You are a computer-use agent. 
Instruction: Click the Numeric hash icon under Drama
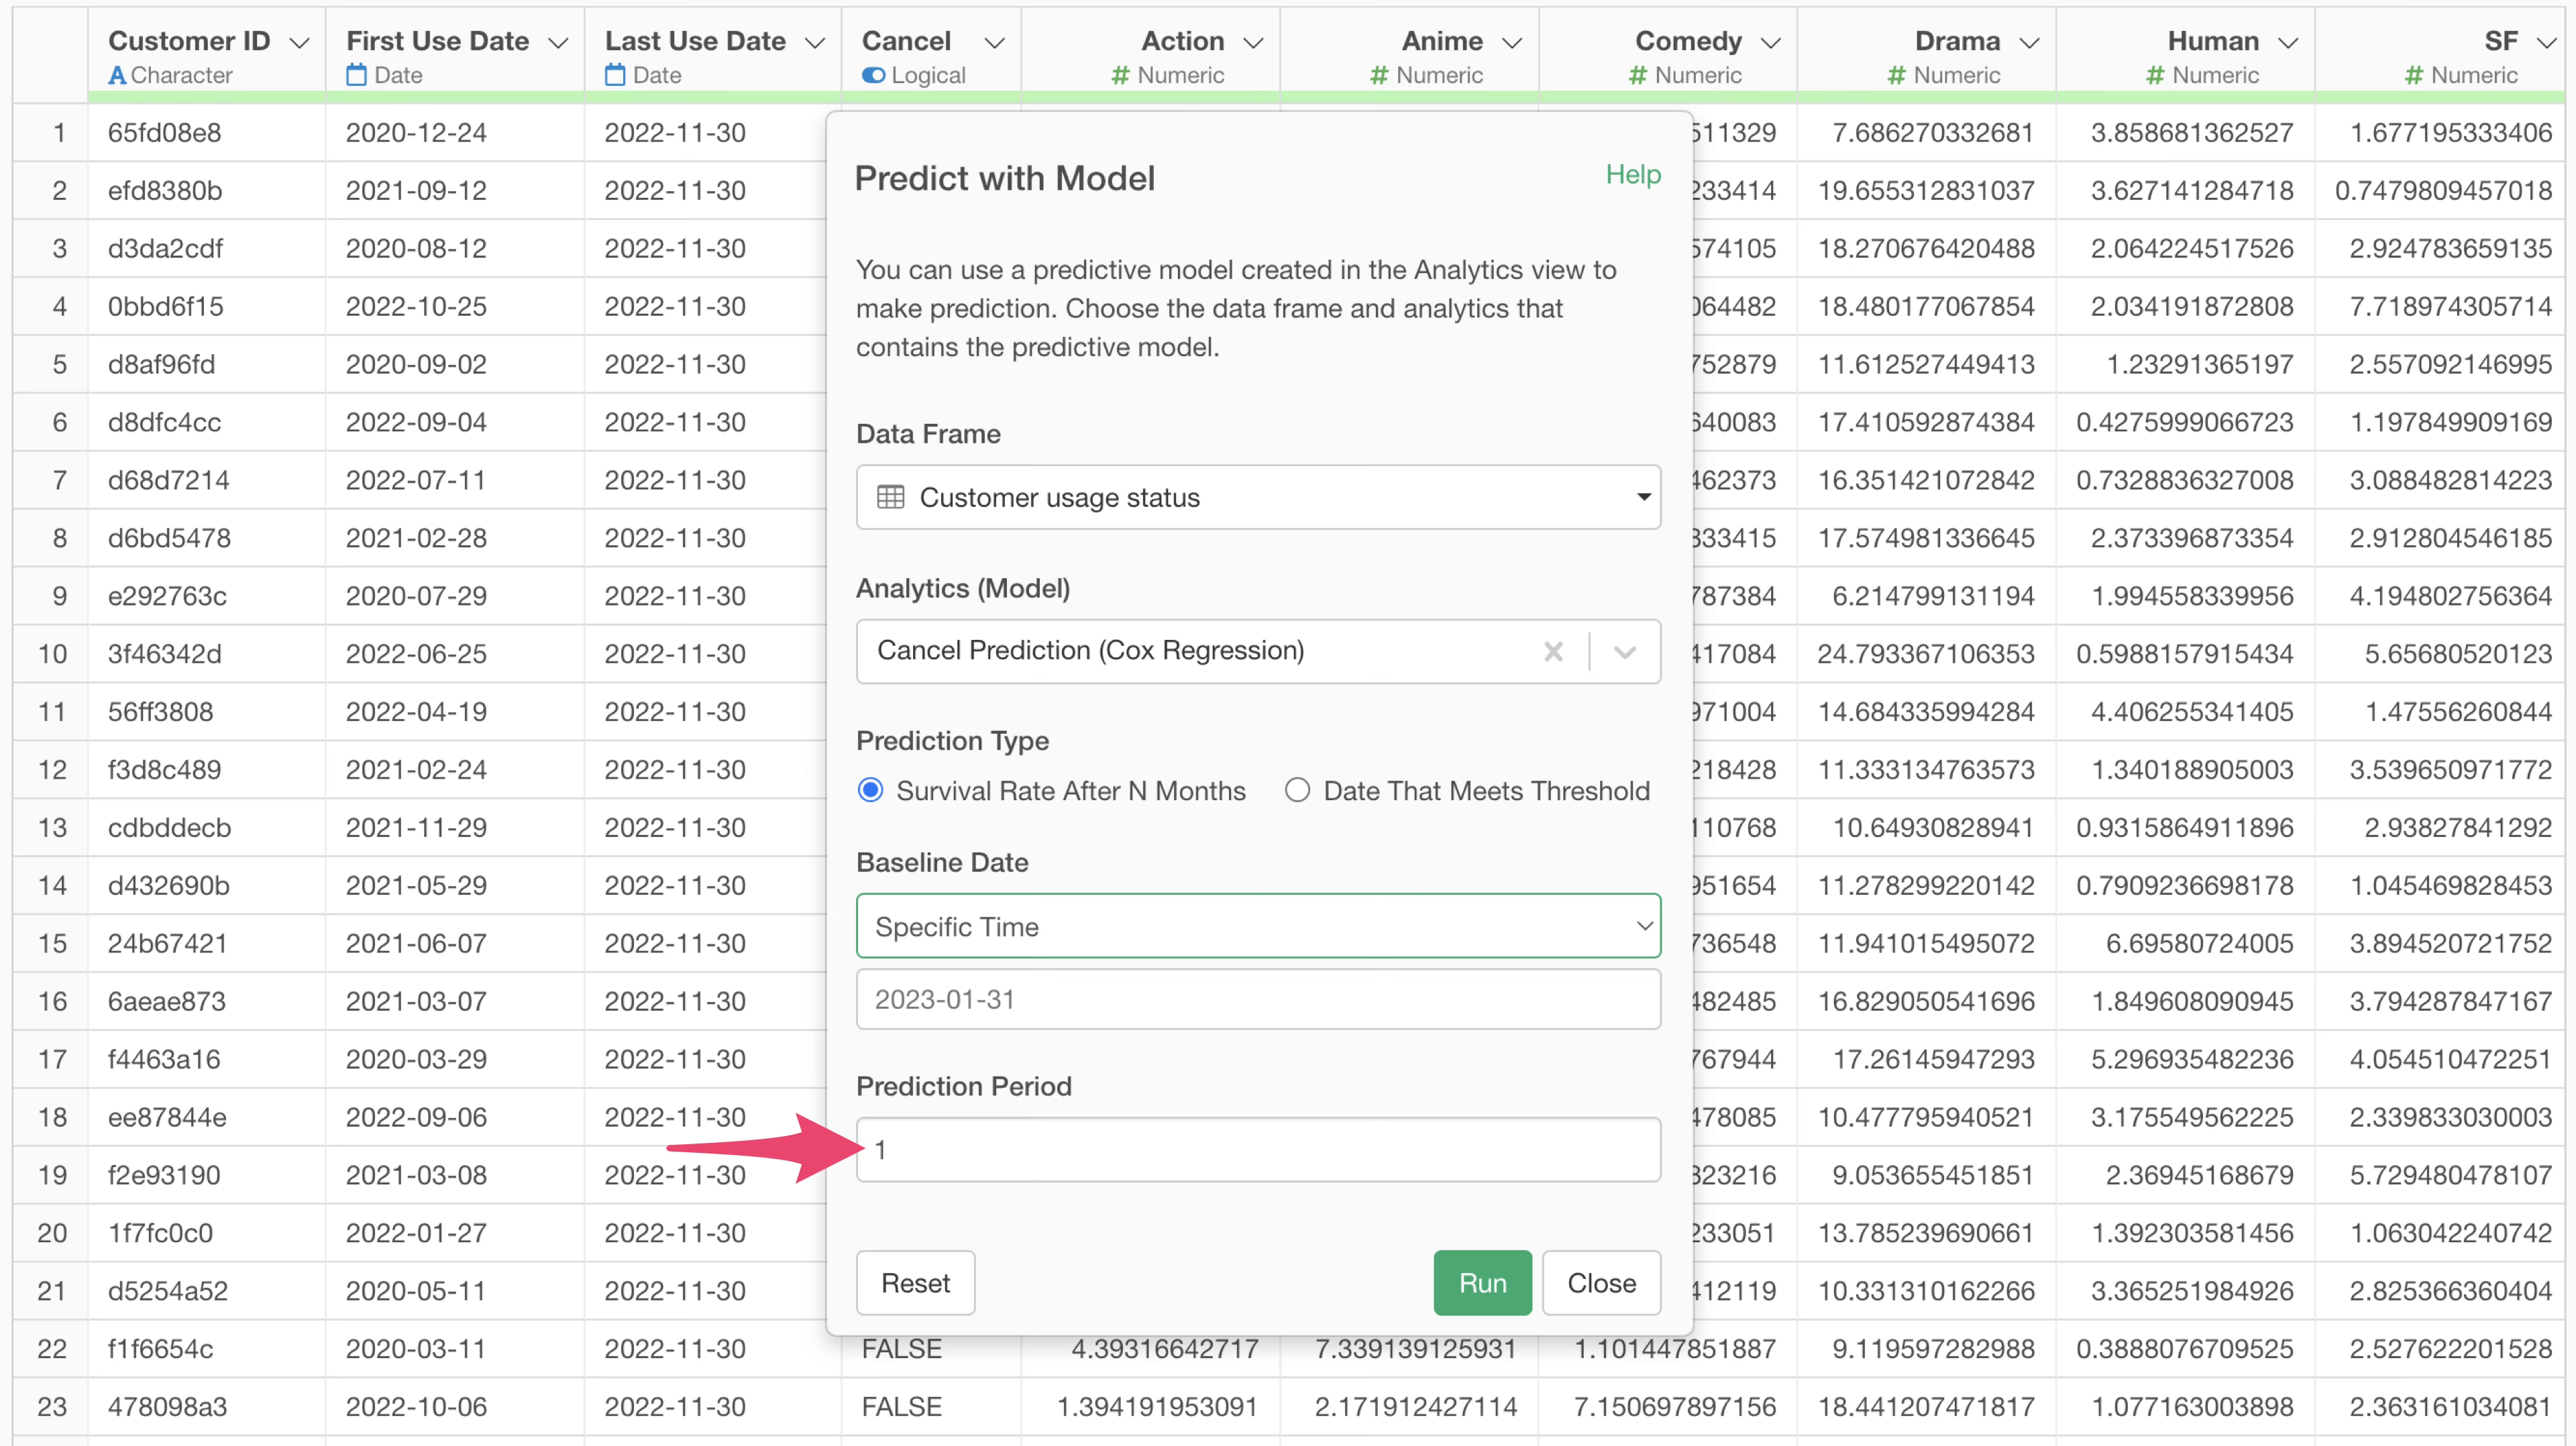coord(1896,75)
